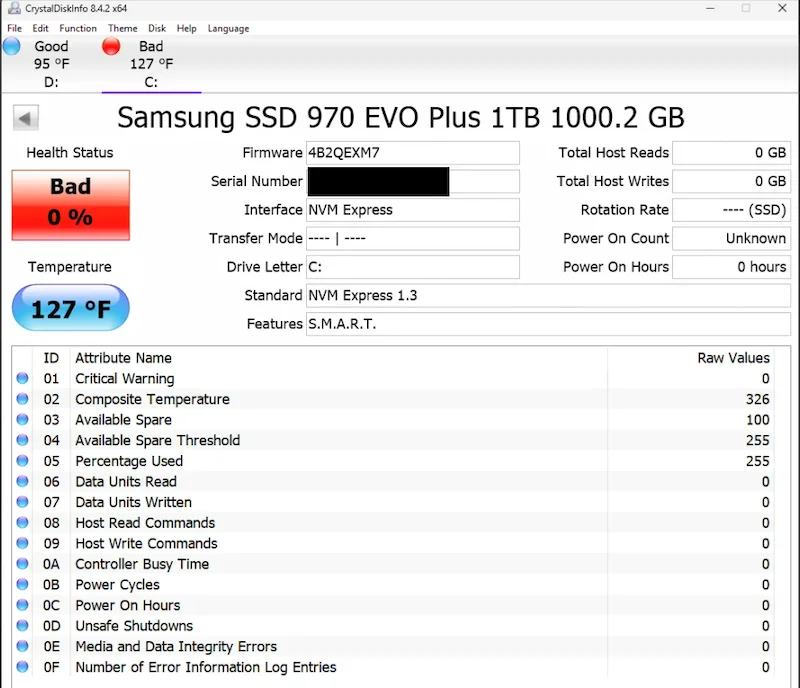
Task: Select the Bad C: drive tab
Action: point(152,64)
